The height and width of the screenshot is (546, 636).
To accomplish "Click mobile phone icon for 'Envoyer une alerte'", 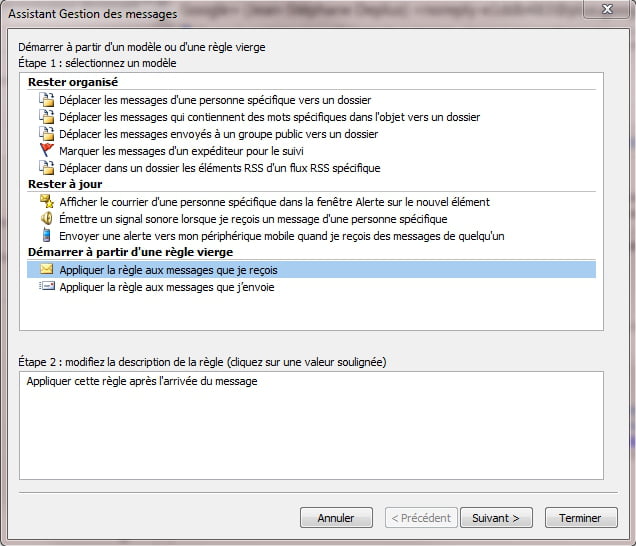I will click(47, 235).
